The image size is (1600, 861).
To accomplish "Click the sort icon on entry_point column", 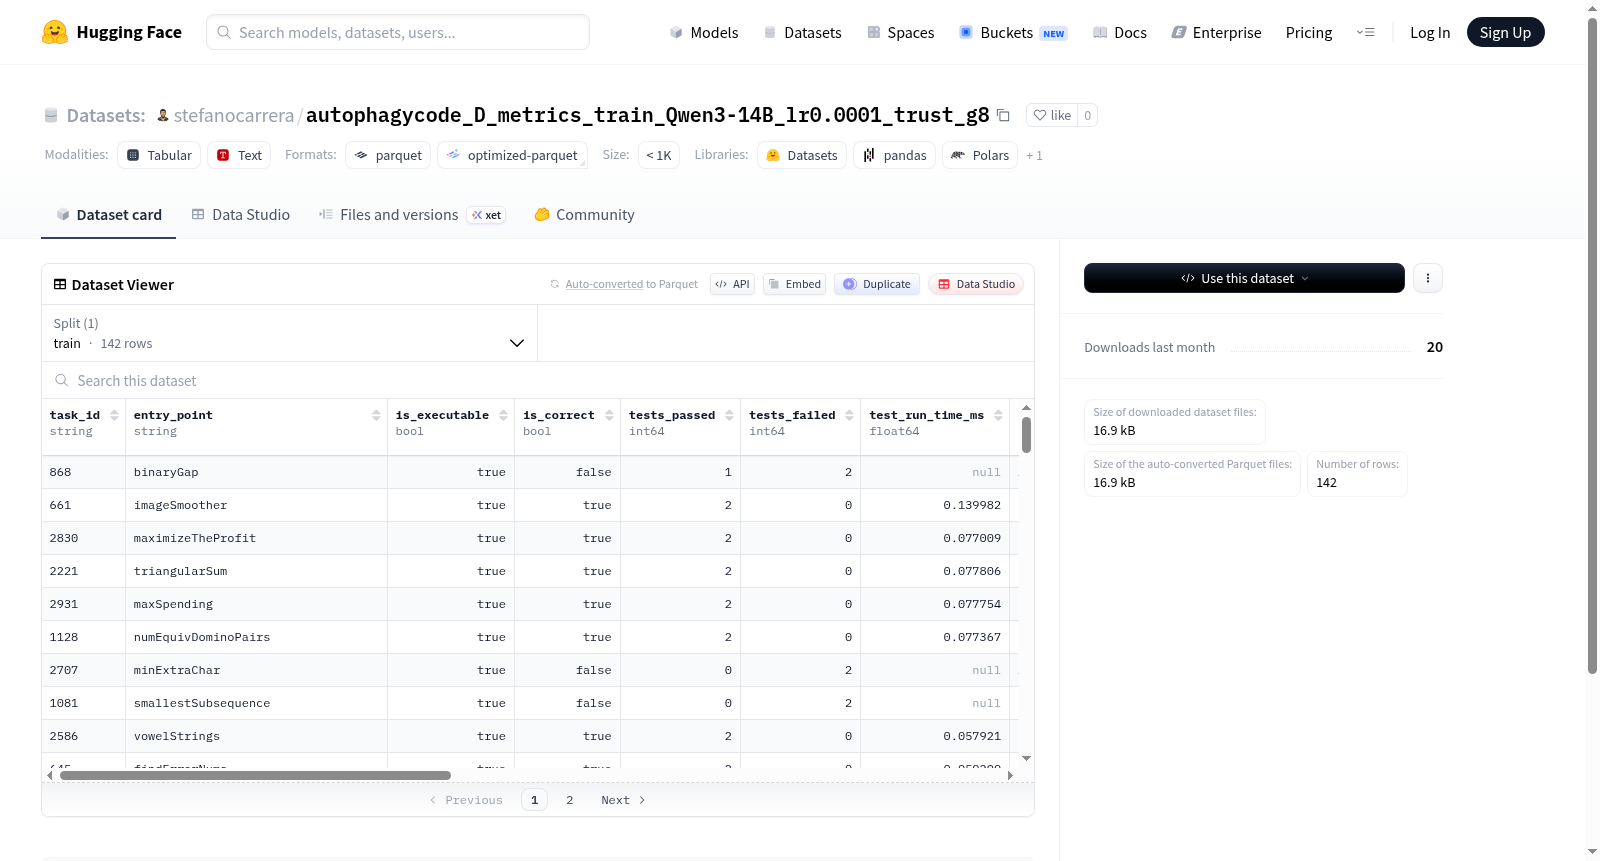I will 376,415.
